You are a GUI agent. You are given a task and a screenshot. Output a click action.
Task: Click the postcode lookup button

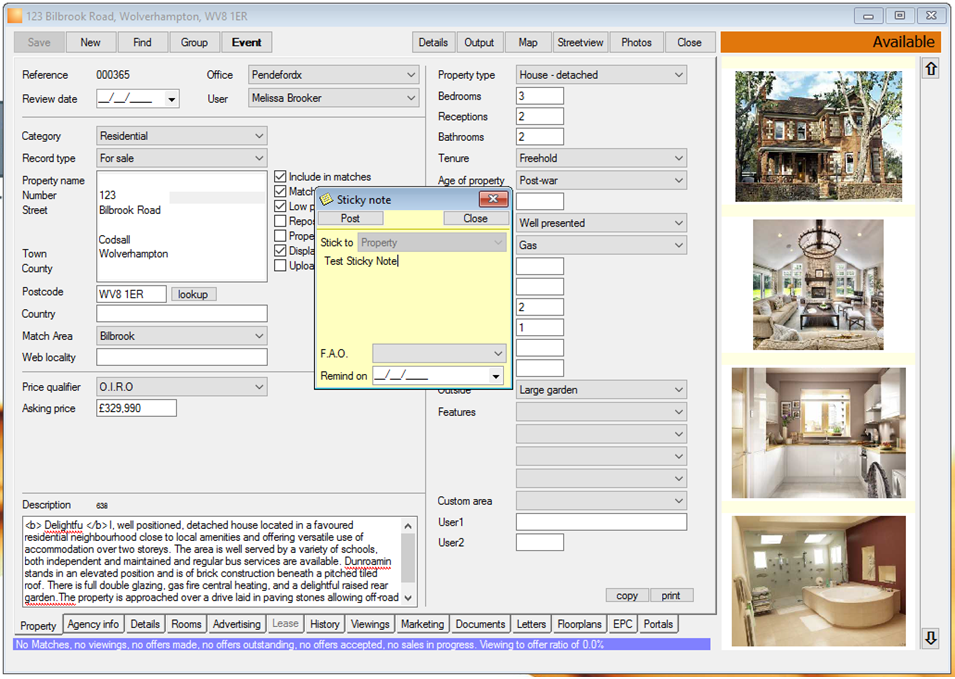(x=195, y=293)
